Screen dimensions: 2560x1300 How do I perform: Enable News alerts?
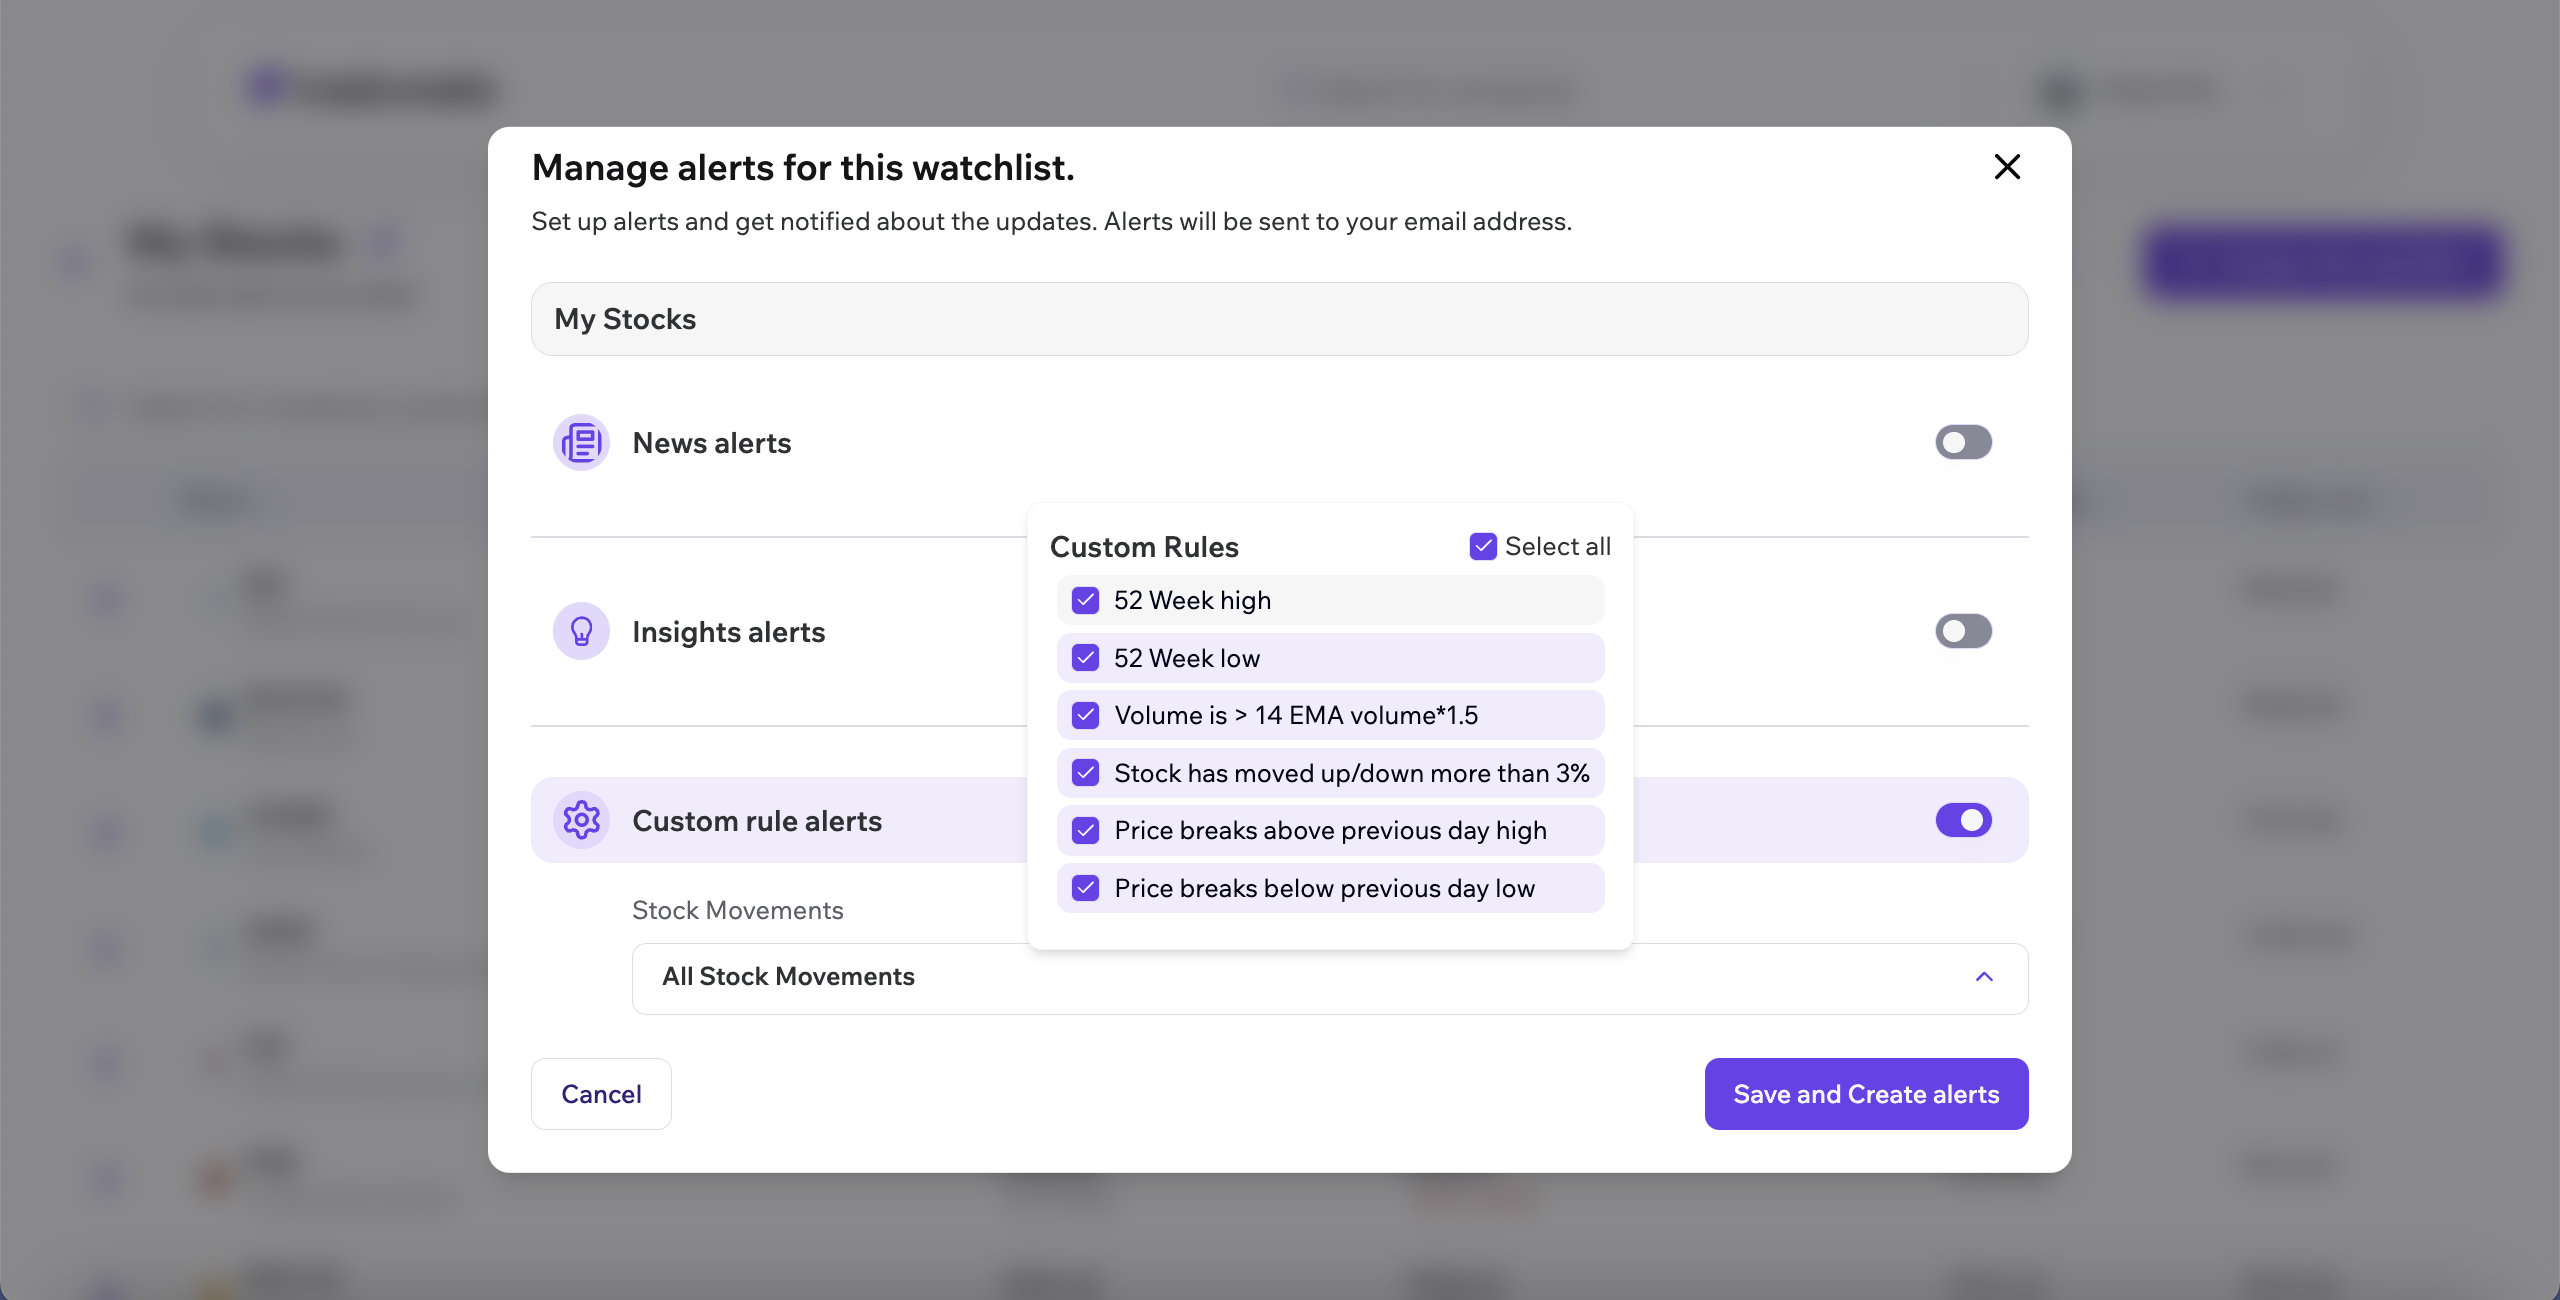[x=1963, y=442]
